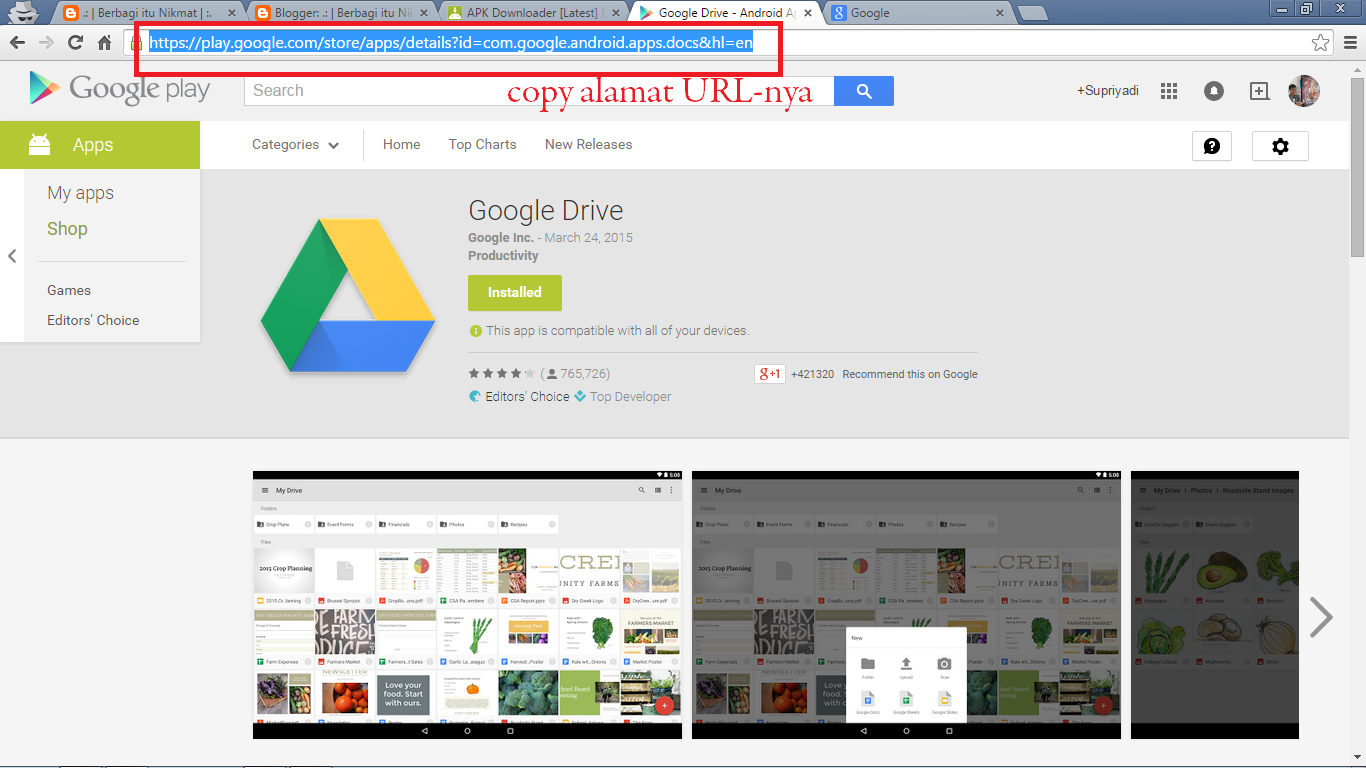Screen dimensions: 1366x768
Task: Click the Recommend this on Google text
Action: click(910, 374)
